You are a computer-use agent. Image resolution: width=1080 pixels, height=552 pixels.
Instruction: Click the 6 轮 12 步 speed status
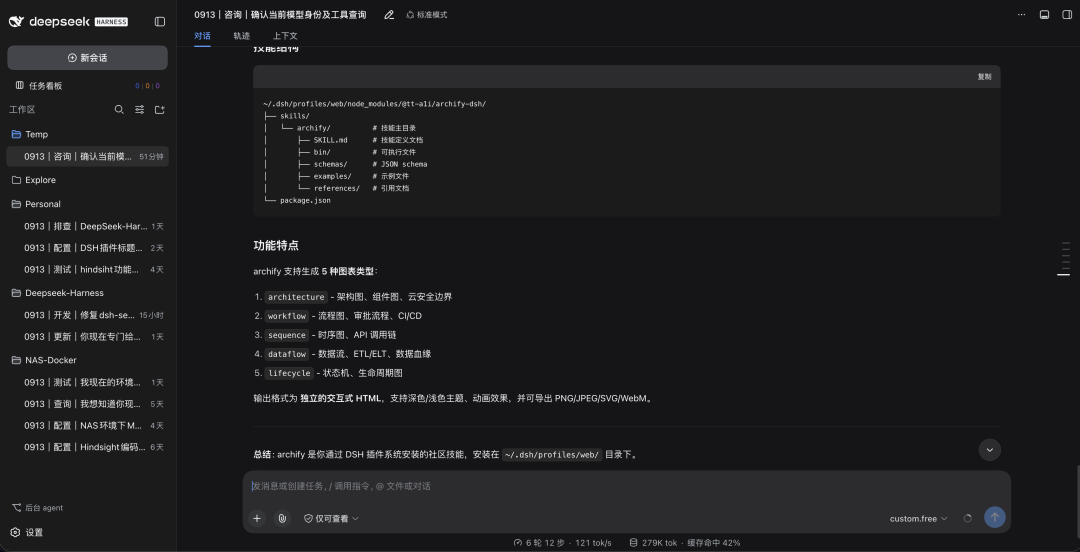563,543
